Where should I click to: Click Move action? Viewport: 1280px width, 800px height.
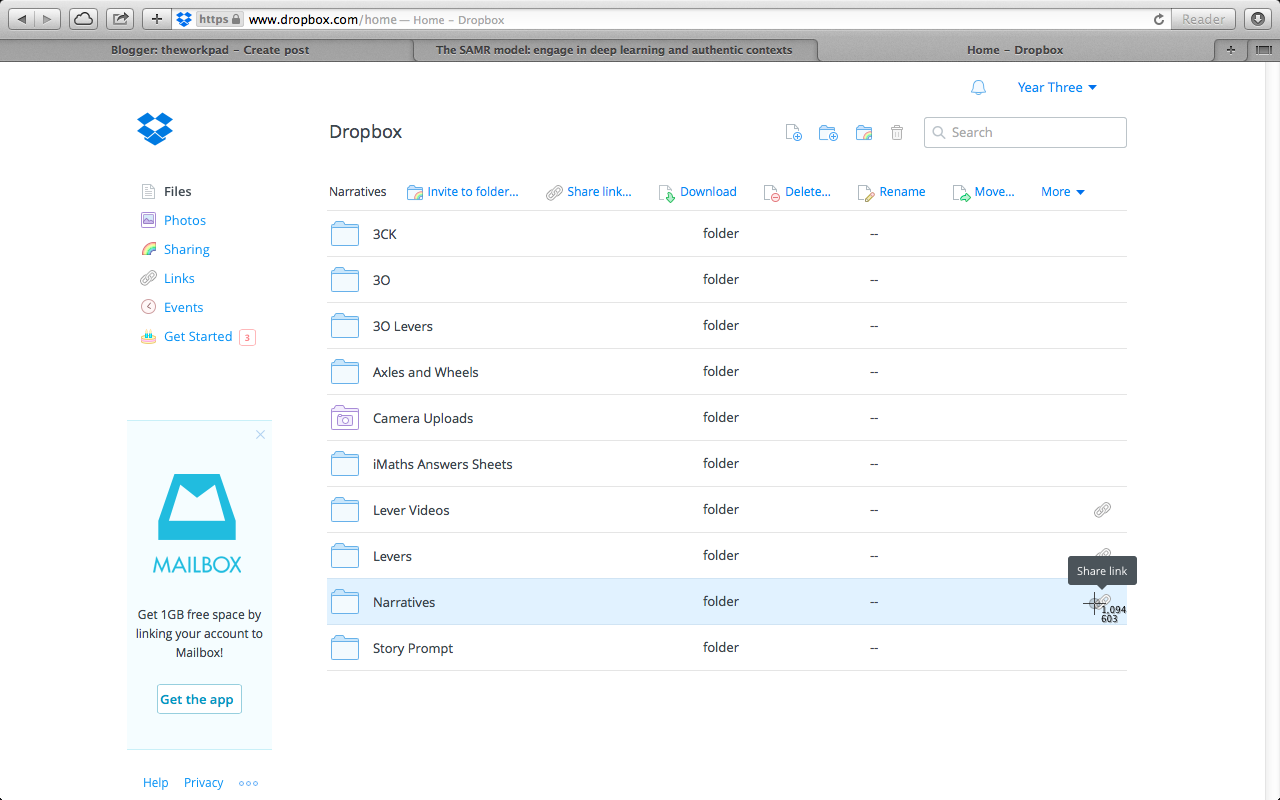coord(984,192)
